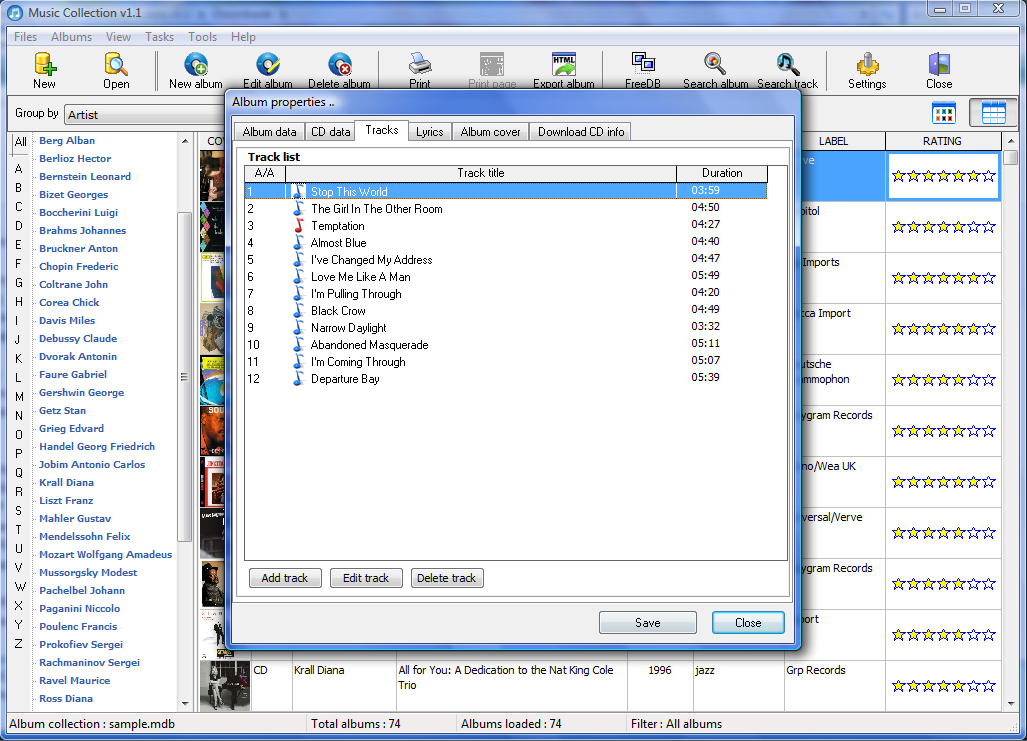The image size is (1027, 741).
Task: Select artist Mozart Wolfgang Amadeus in sidebar
Action: [105, 554]
